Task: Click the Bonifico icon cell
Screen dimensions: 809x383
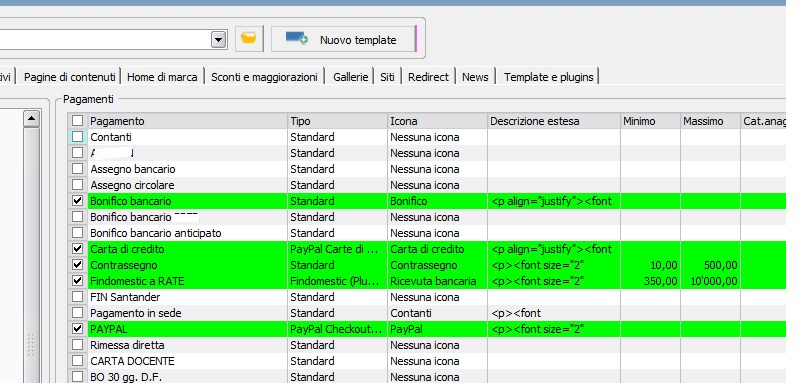Action: (x=438, y=201)
